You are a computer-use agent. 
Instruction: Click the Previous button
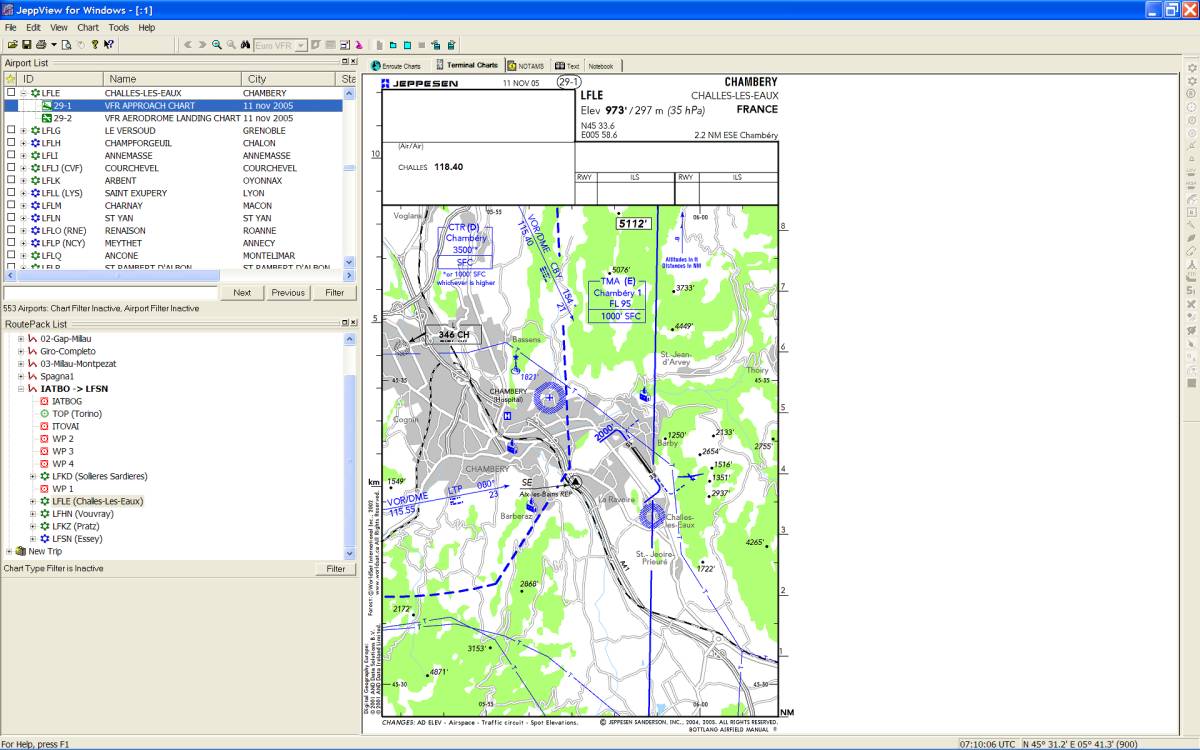pyautogui.click(x=288, y=293)
